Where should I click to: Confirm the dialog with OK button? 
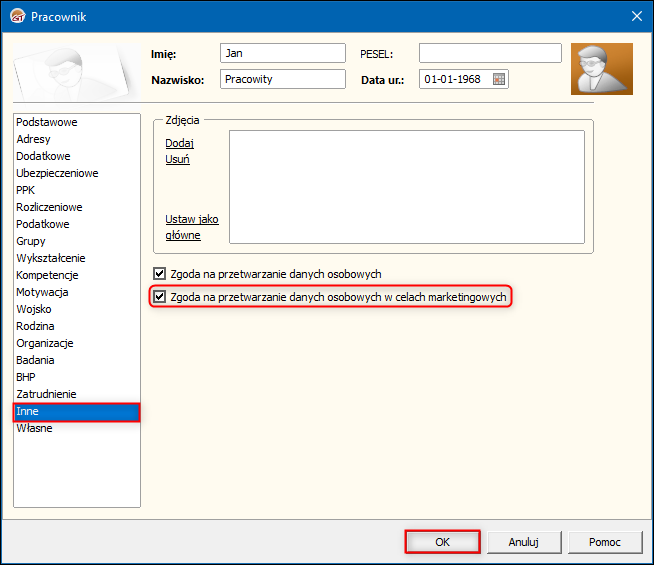point(443,542)
